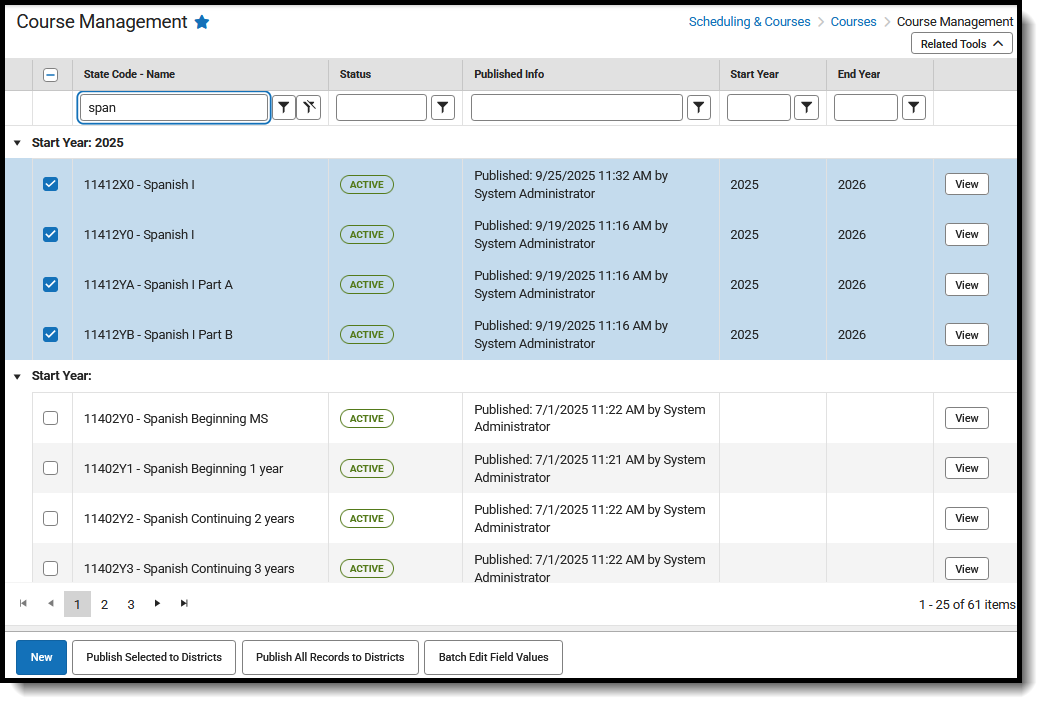
Task: Click inside the Status filter text box
Action: click(x=380, y=107)
